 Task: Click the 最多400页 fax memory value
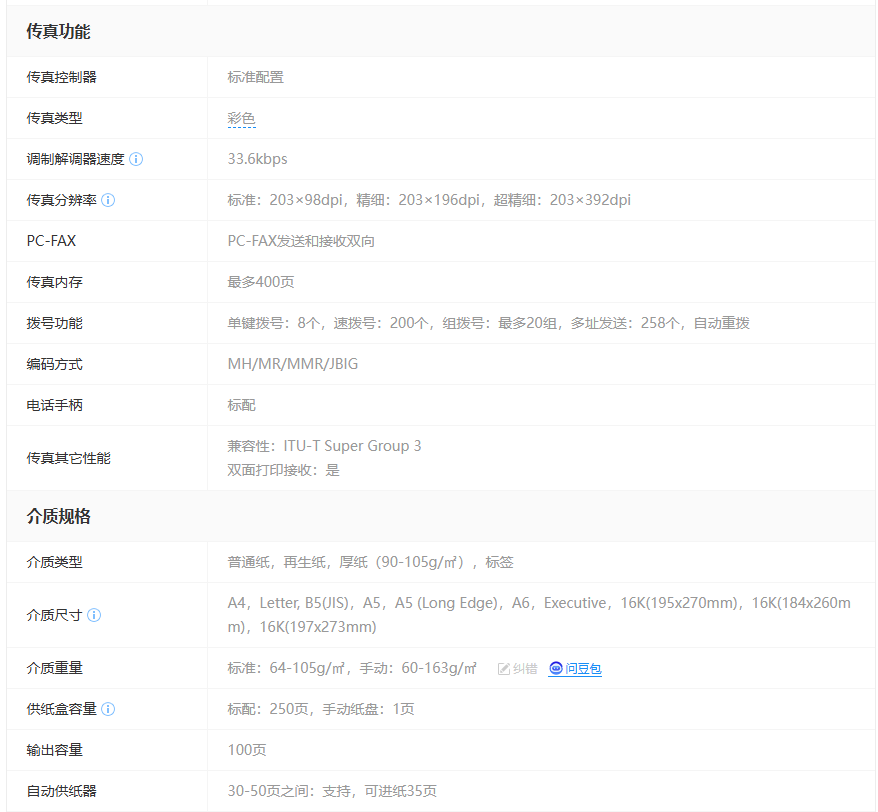[260, 282]
